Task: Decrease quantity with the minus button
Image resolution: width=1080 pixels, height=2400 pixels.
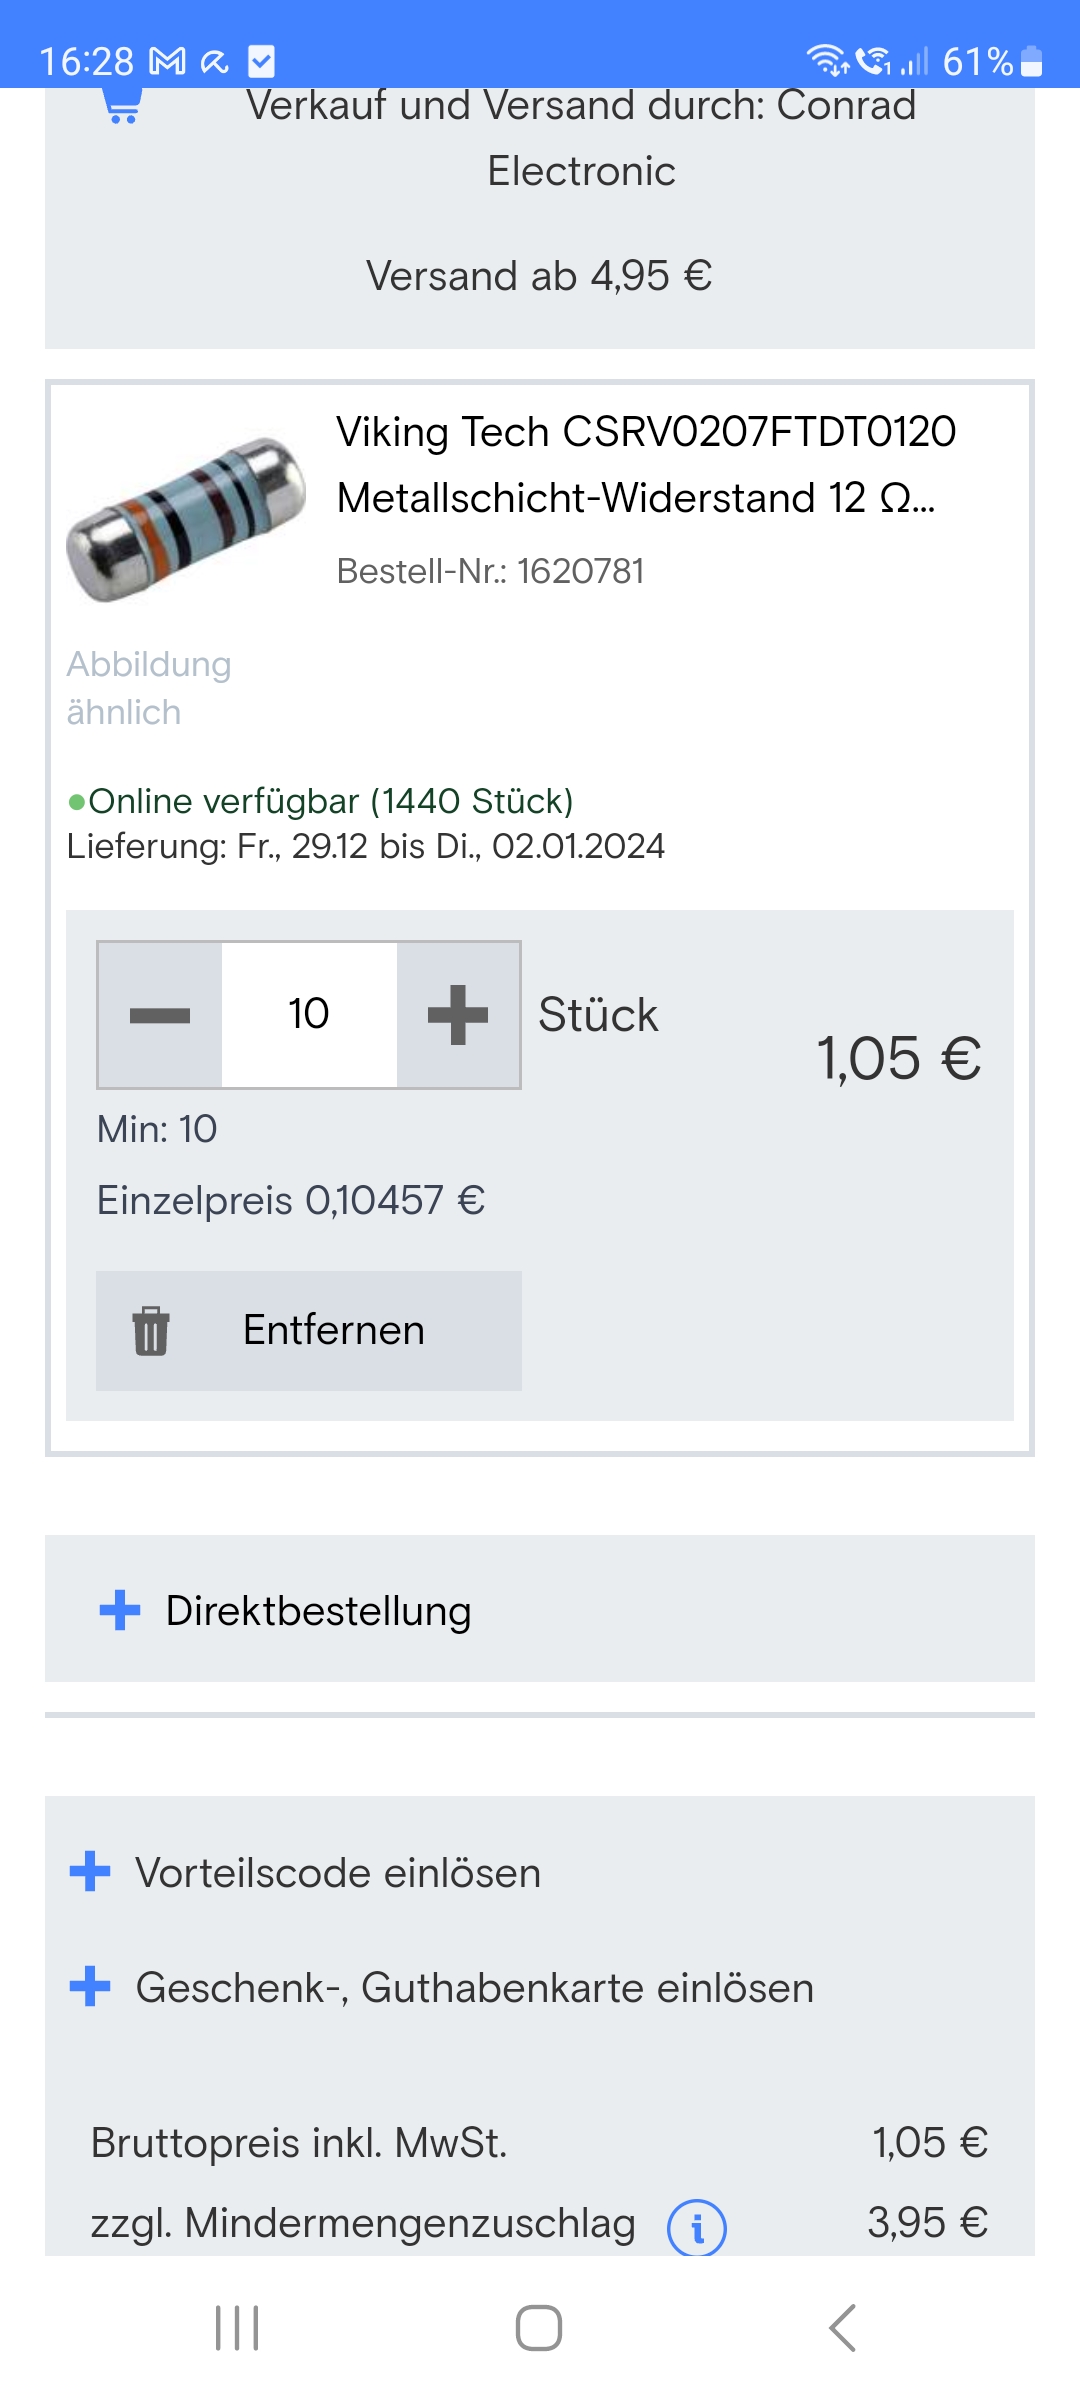Action: 160,1015
